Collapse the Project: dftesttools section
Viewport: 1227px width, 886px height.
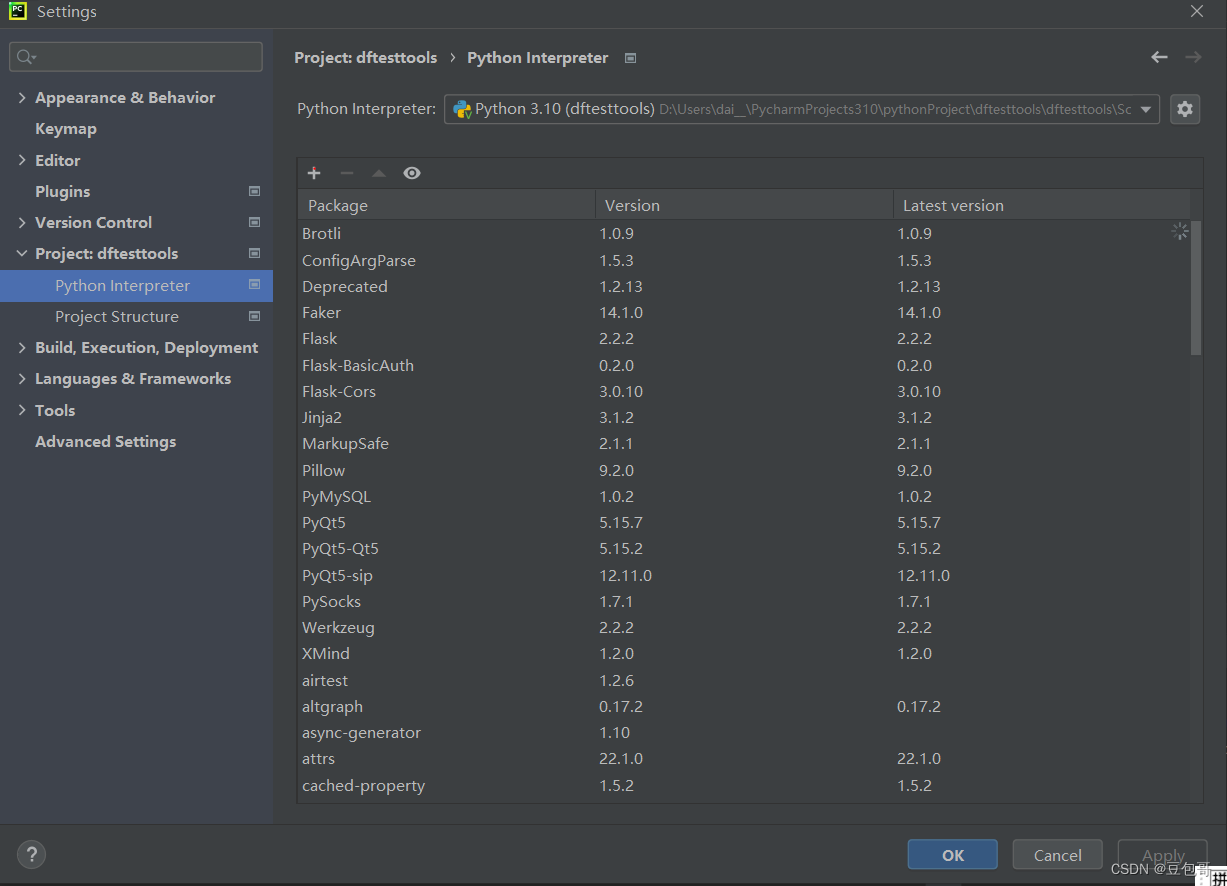tap(22, 253)
